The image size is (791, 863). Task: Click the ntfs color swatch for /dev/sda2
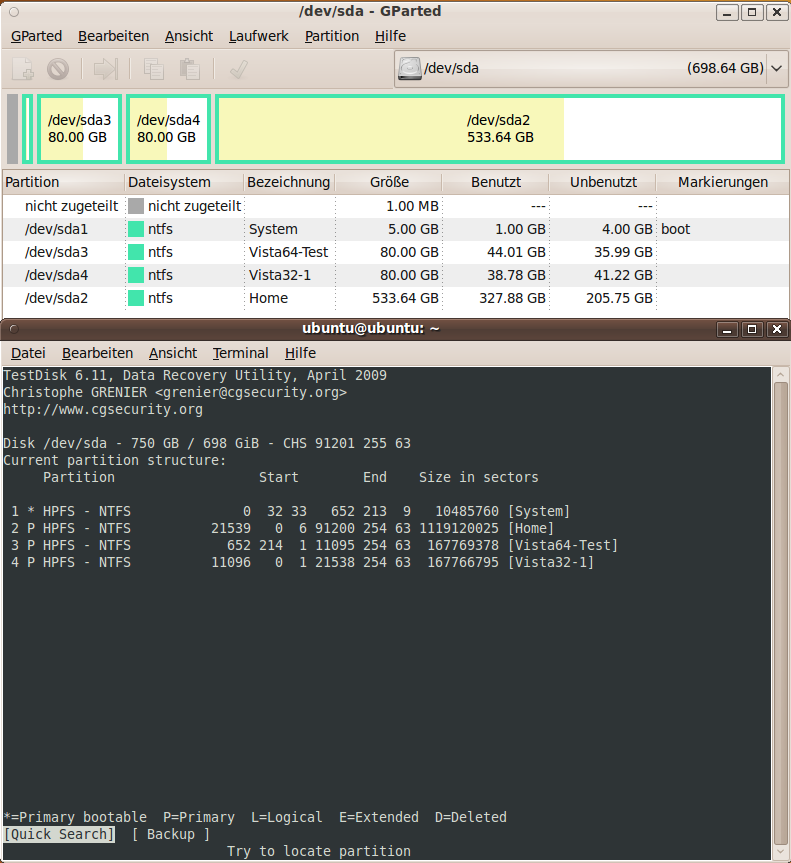136,298
